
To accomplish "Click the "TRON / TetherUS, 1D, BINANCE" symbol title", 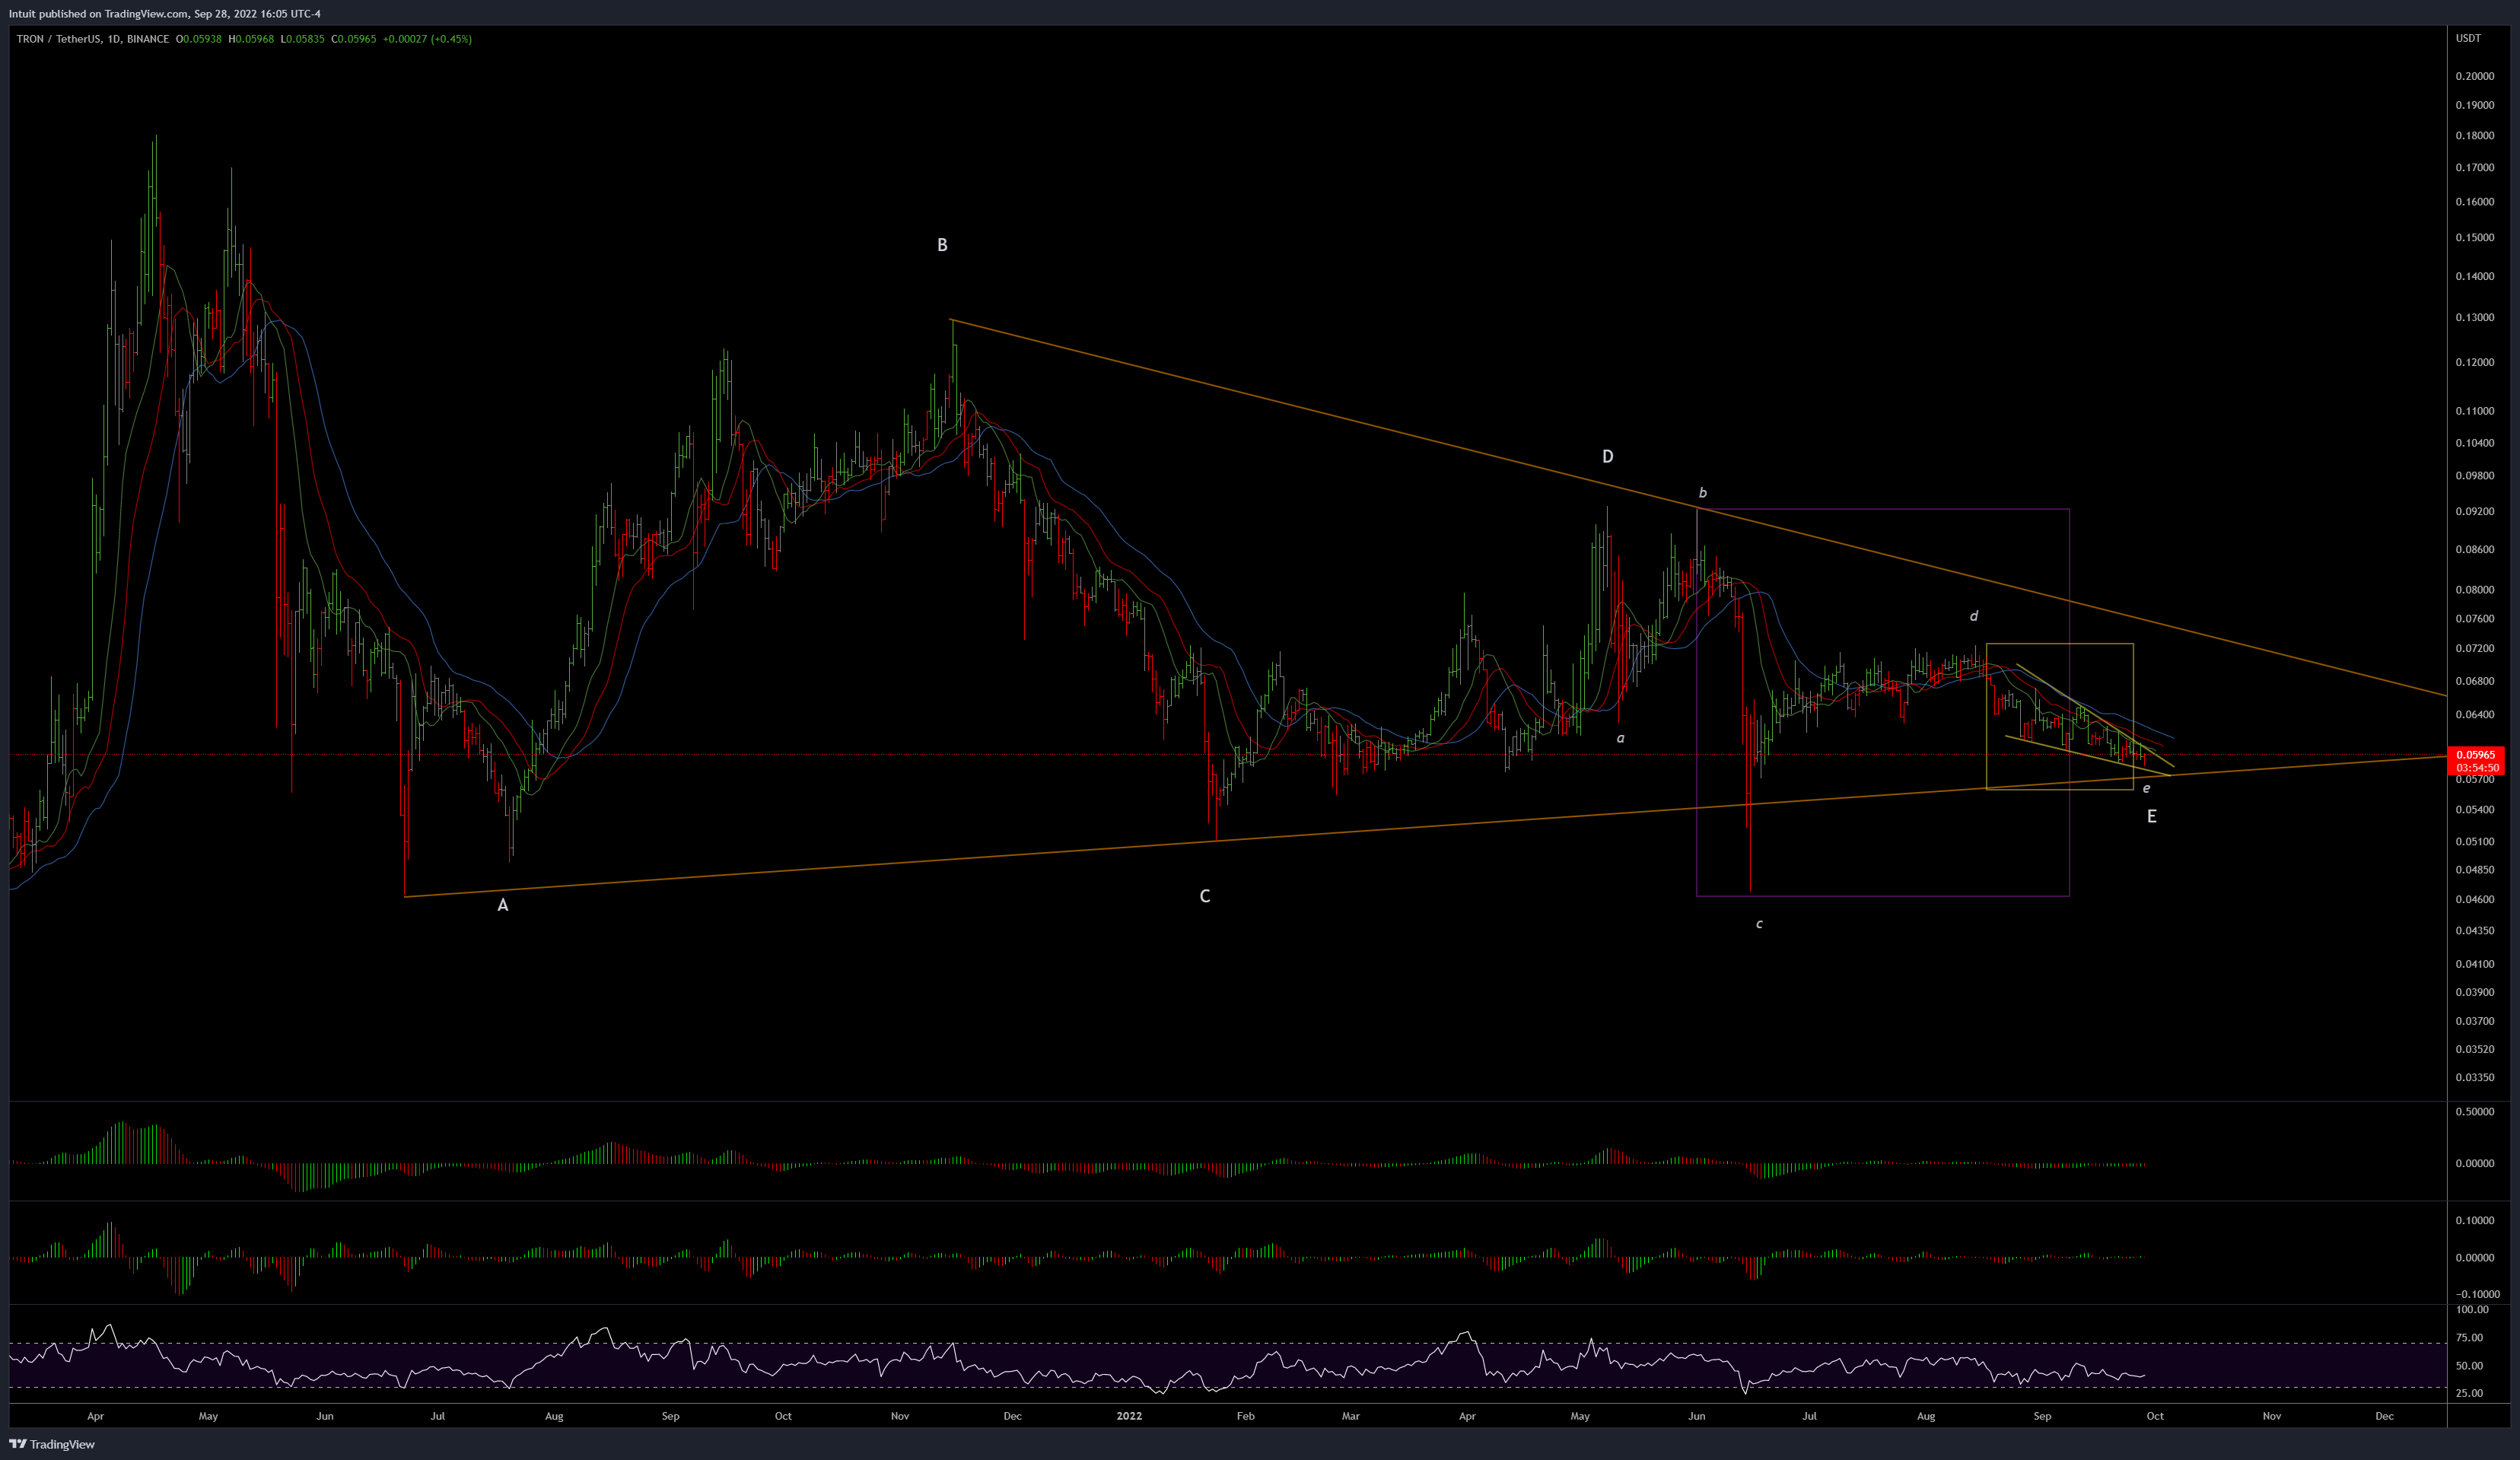I will [92, 39].
